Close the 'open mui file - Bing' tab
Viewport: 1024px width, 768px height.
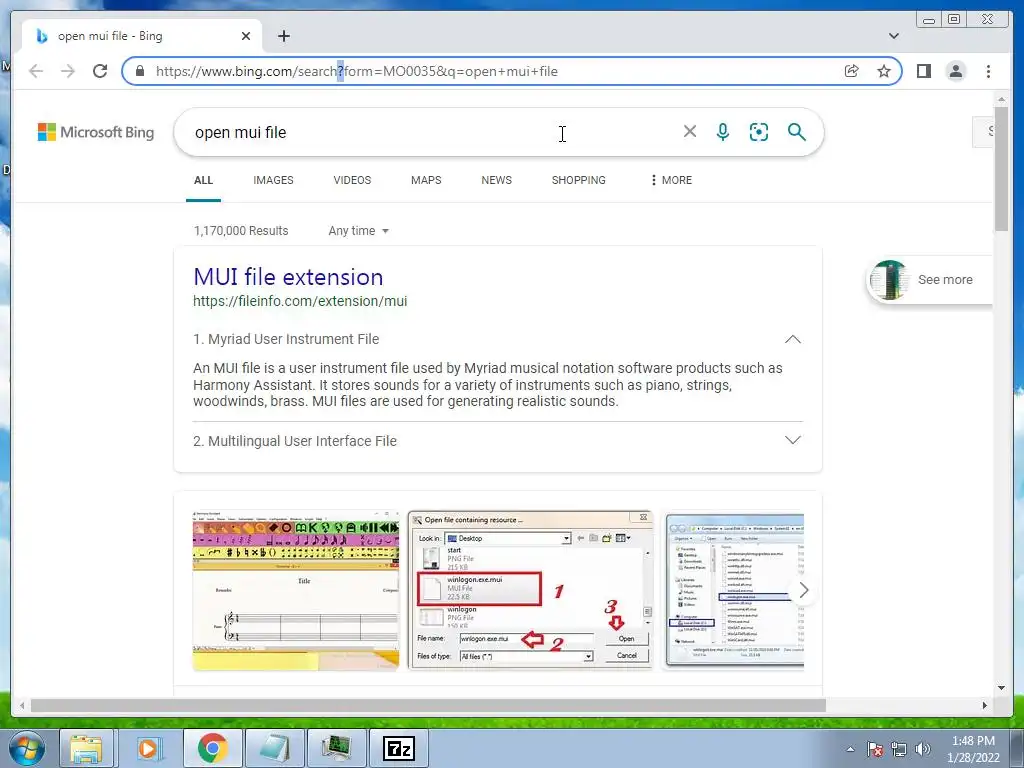click(246, 36)
